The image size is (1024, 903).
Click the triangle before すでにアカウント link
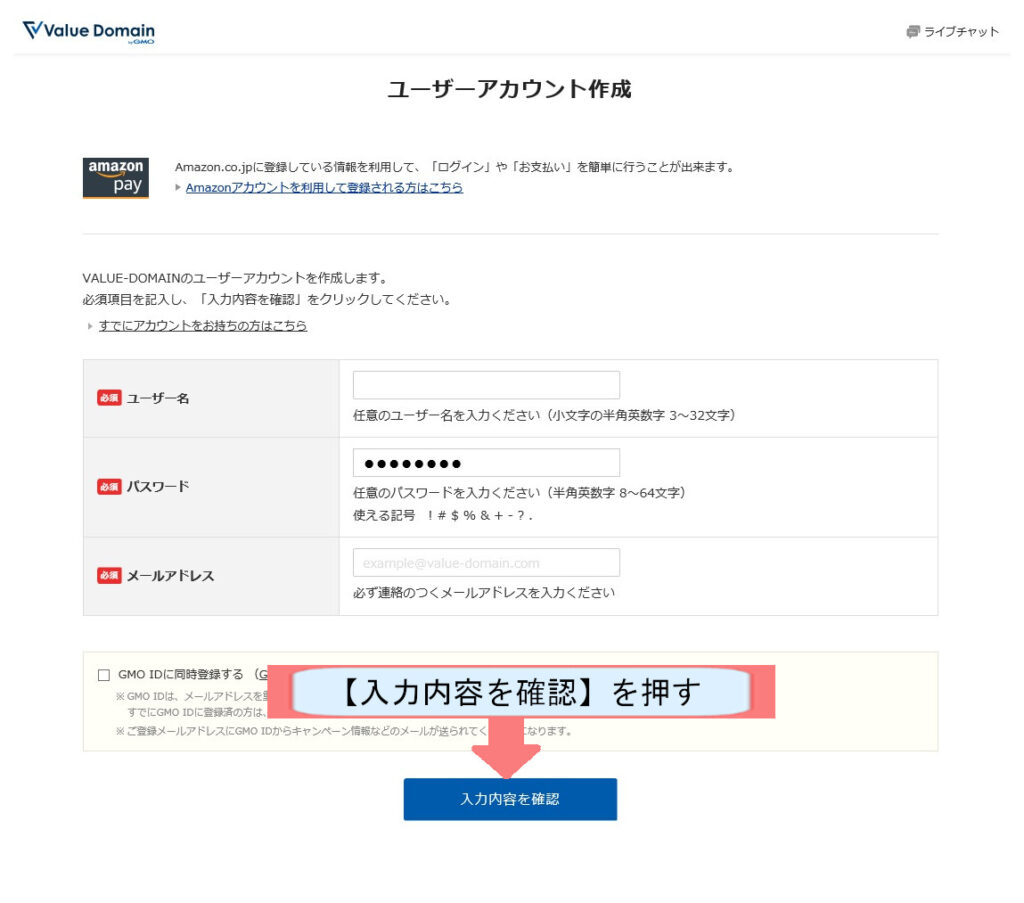[91, 325]
